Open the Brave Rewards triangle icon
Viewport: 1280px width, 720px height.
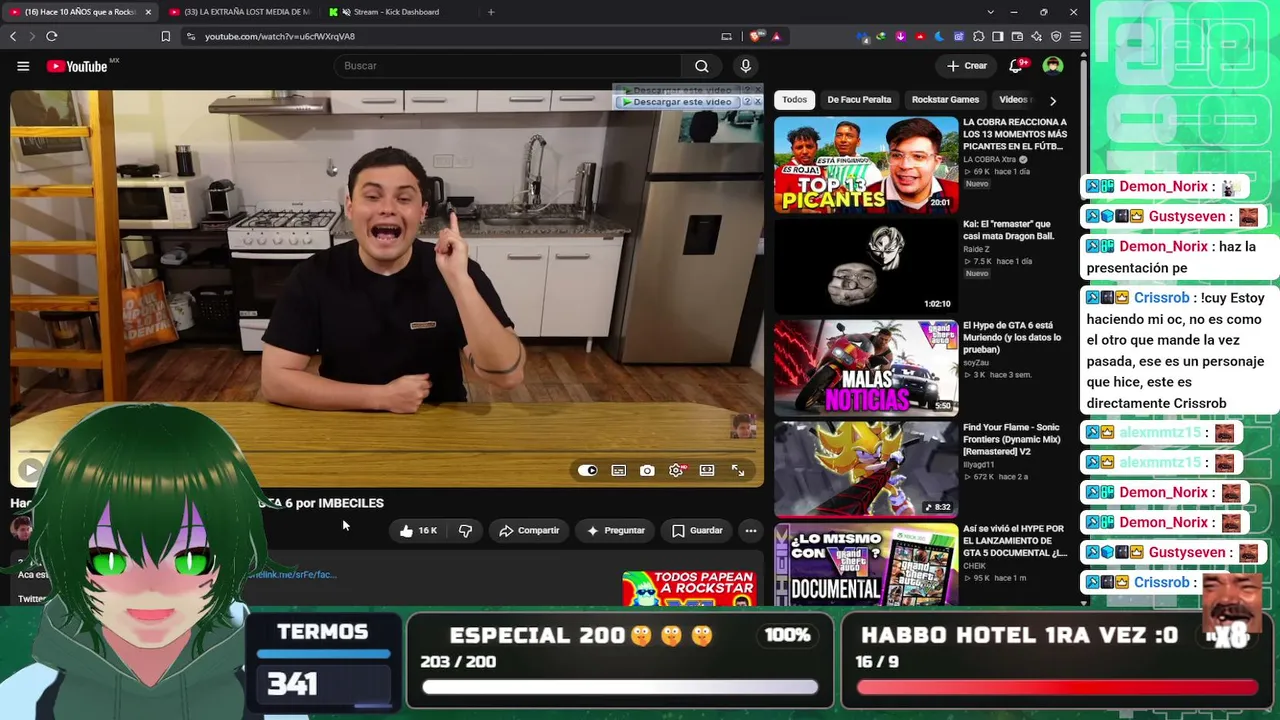point(776,36)
